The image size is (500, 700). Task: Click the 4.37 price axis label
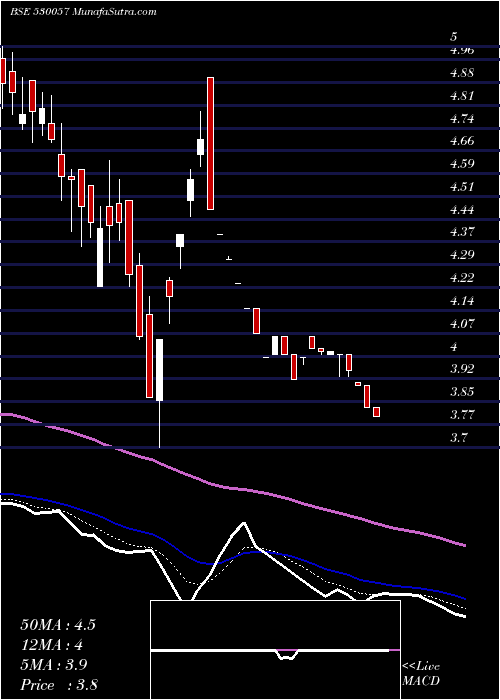tap(462, 232)
